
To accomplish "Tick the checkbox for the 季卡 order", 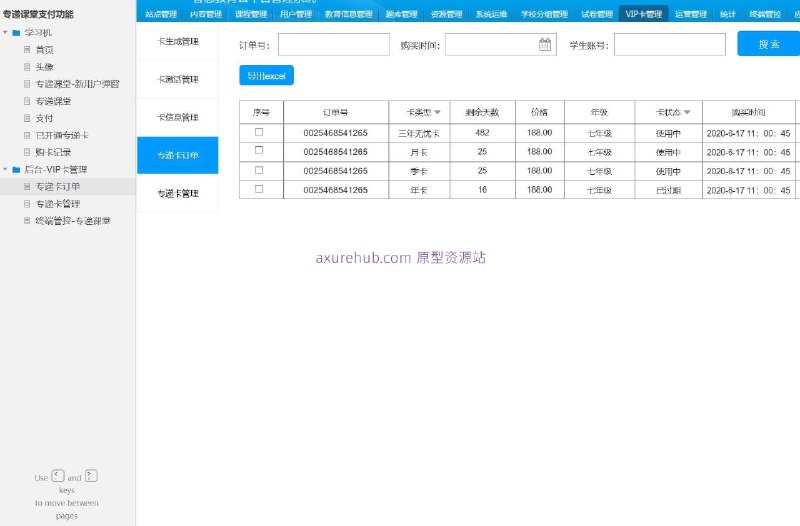I will pos(259,170).
